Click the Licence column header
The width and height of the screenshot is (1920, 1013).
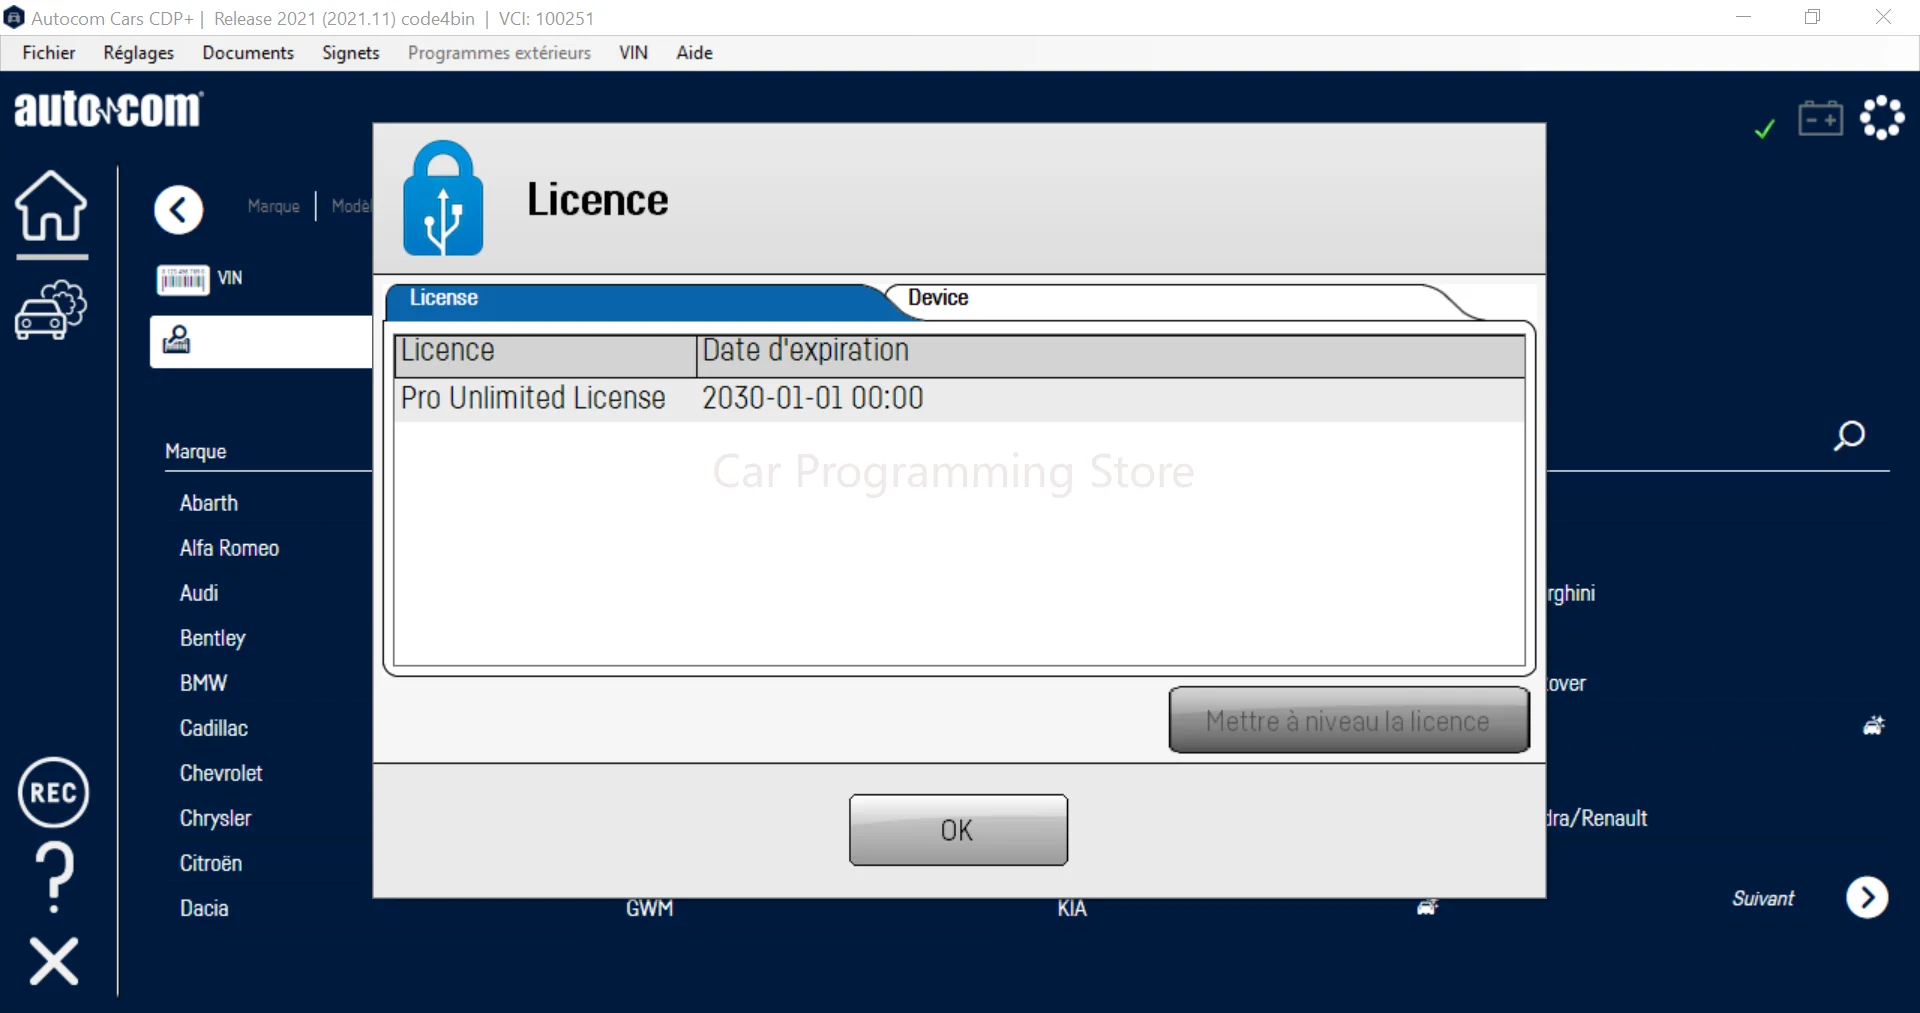pos(546,354)
